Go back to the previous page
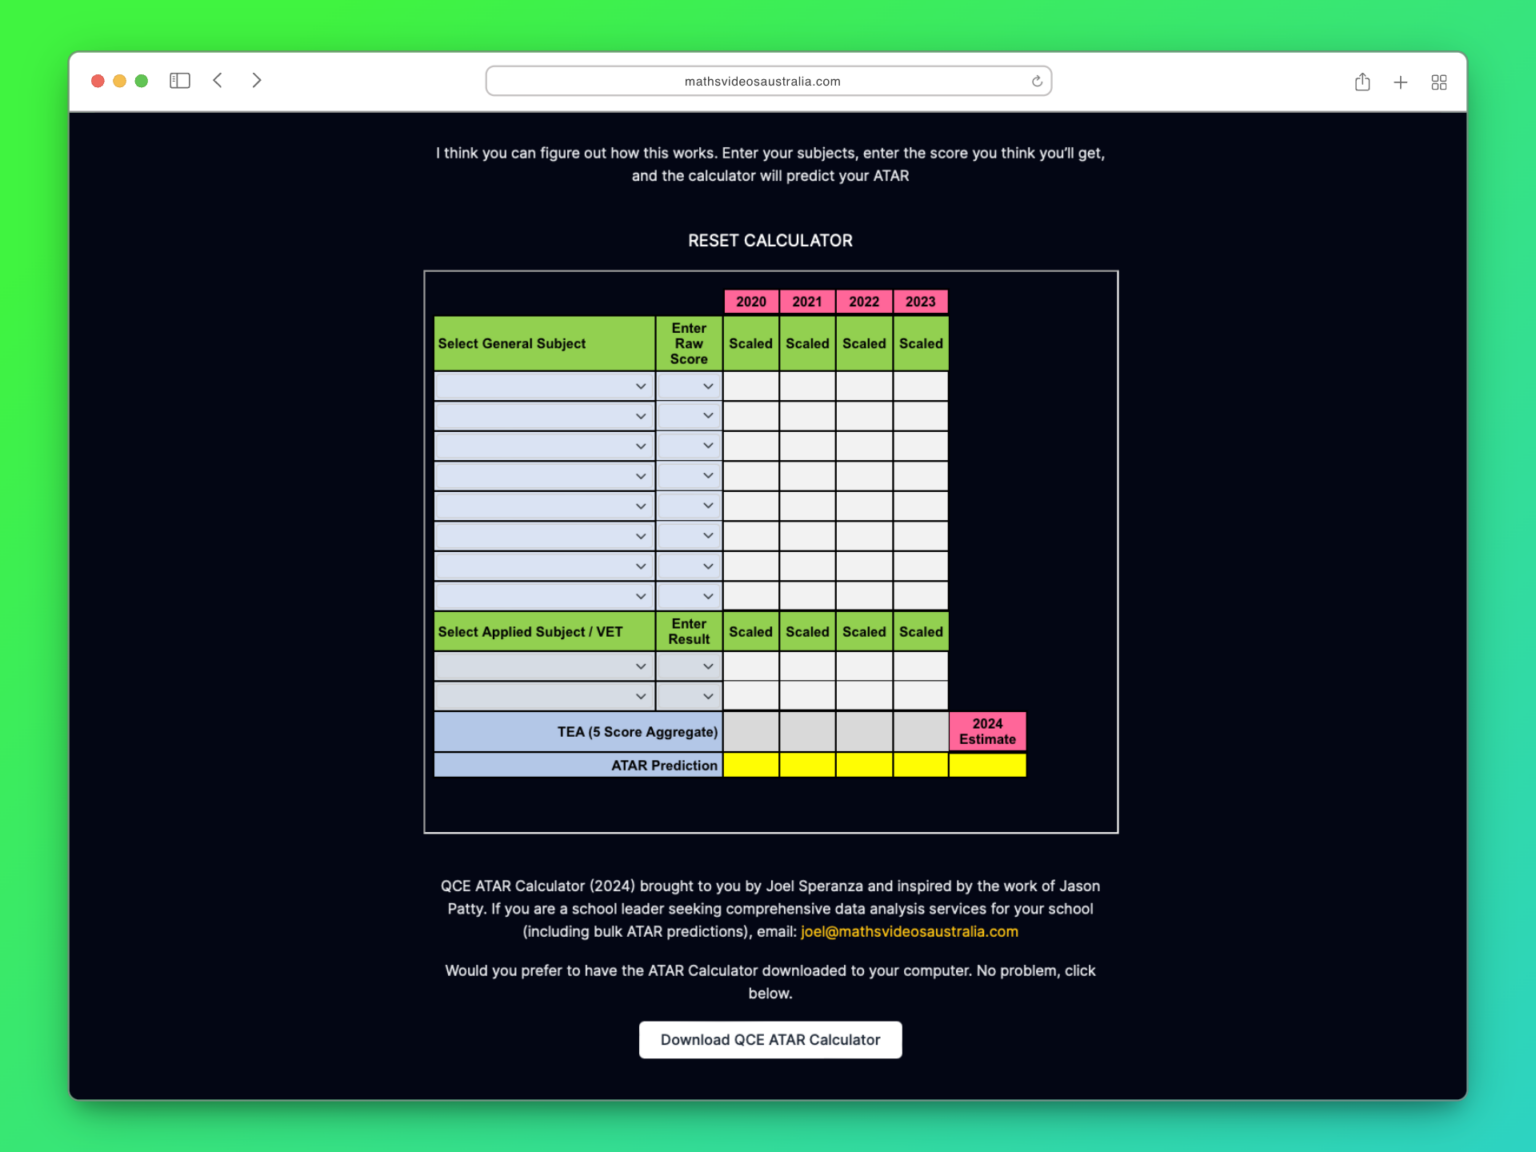 (x=218, y=81)
